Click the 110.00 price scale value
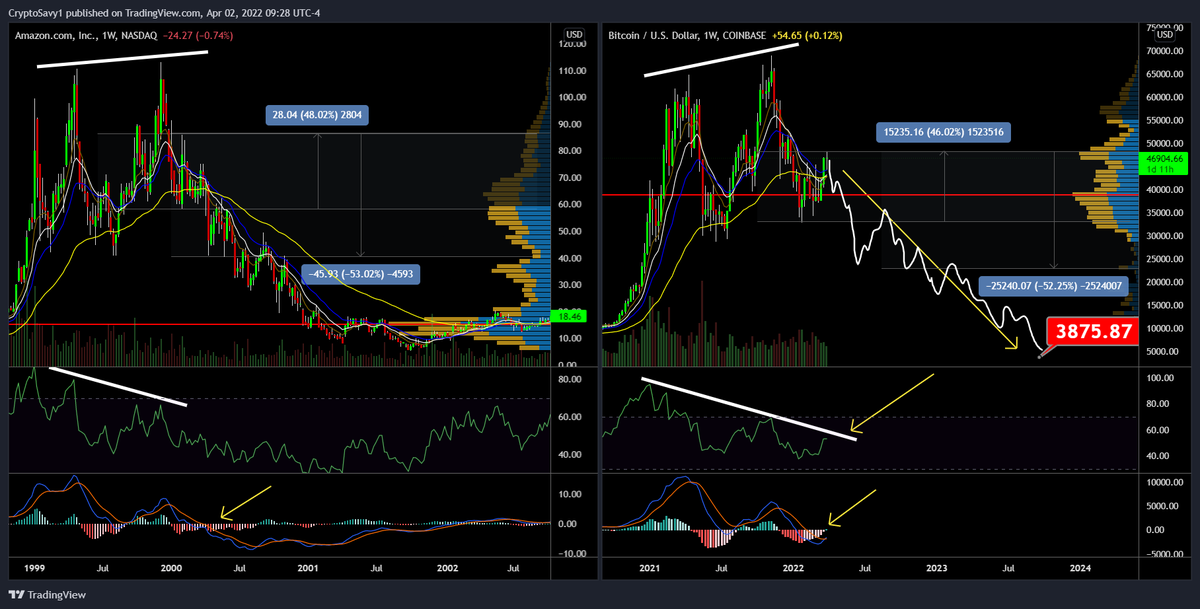The image size is (1200, 609). click(x=572, y=72)
